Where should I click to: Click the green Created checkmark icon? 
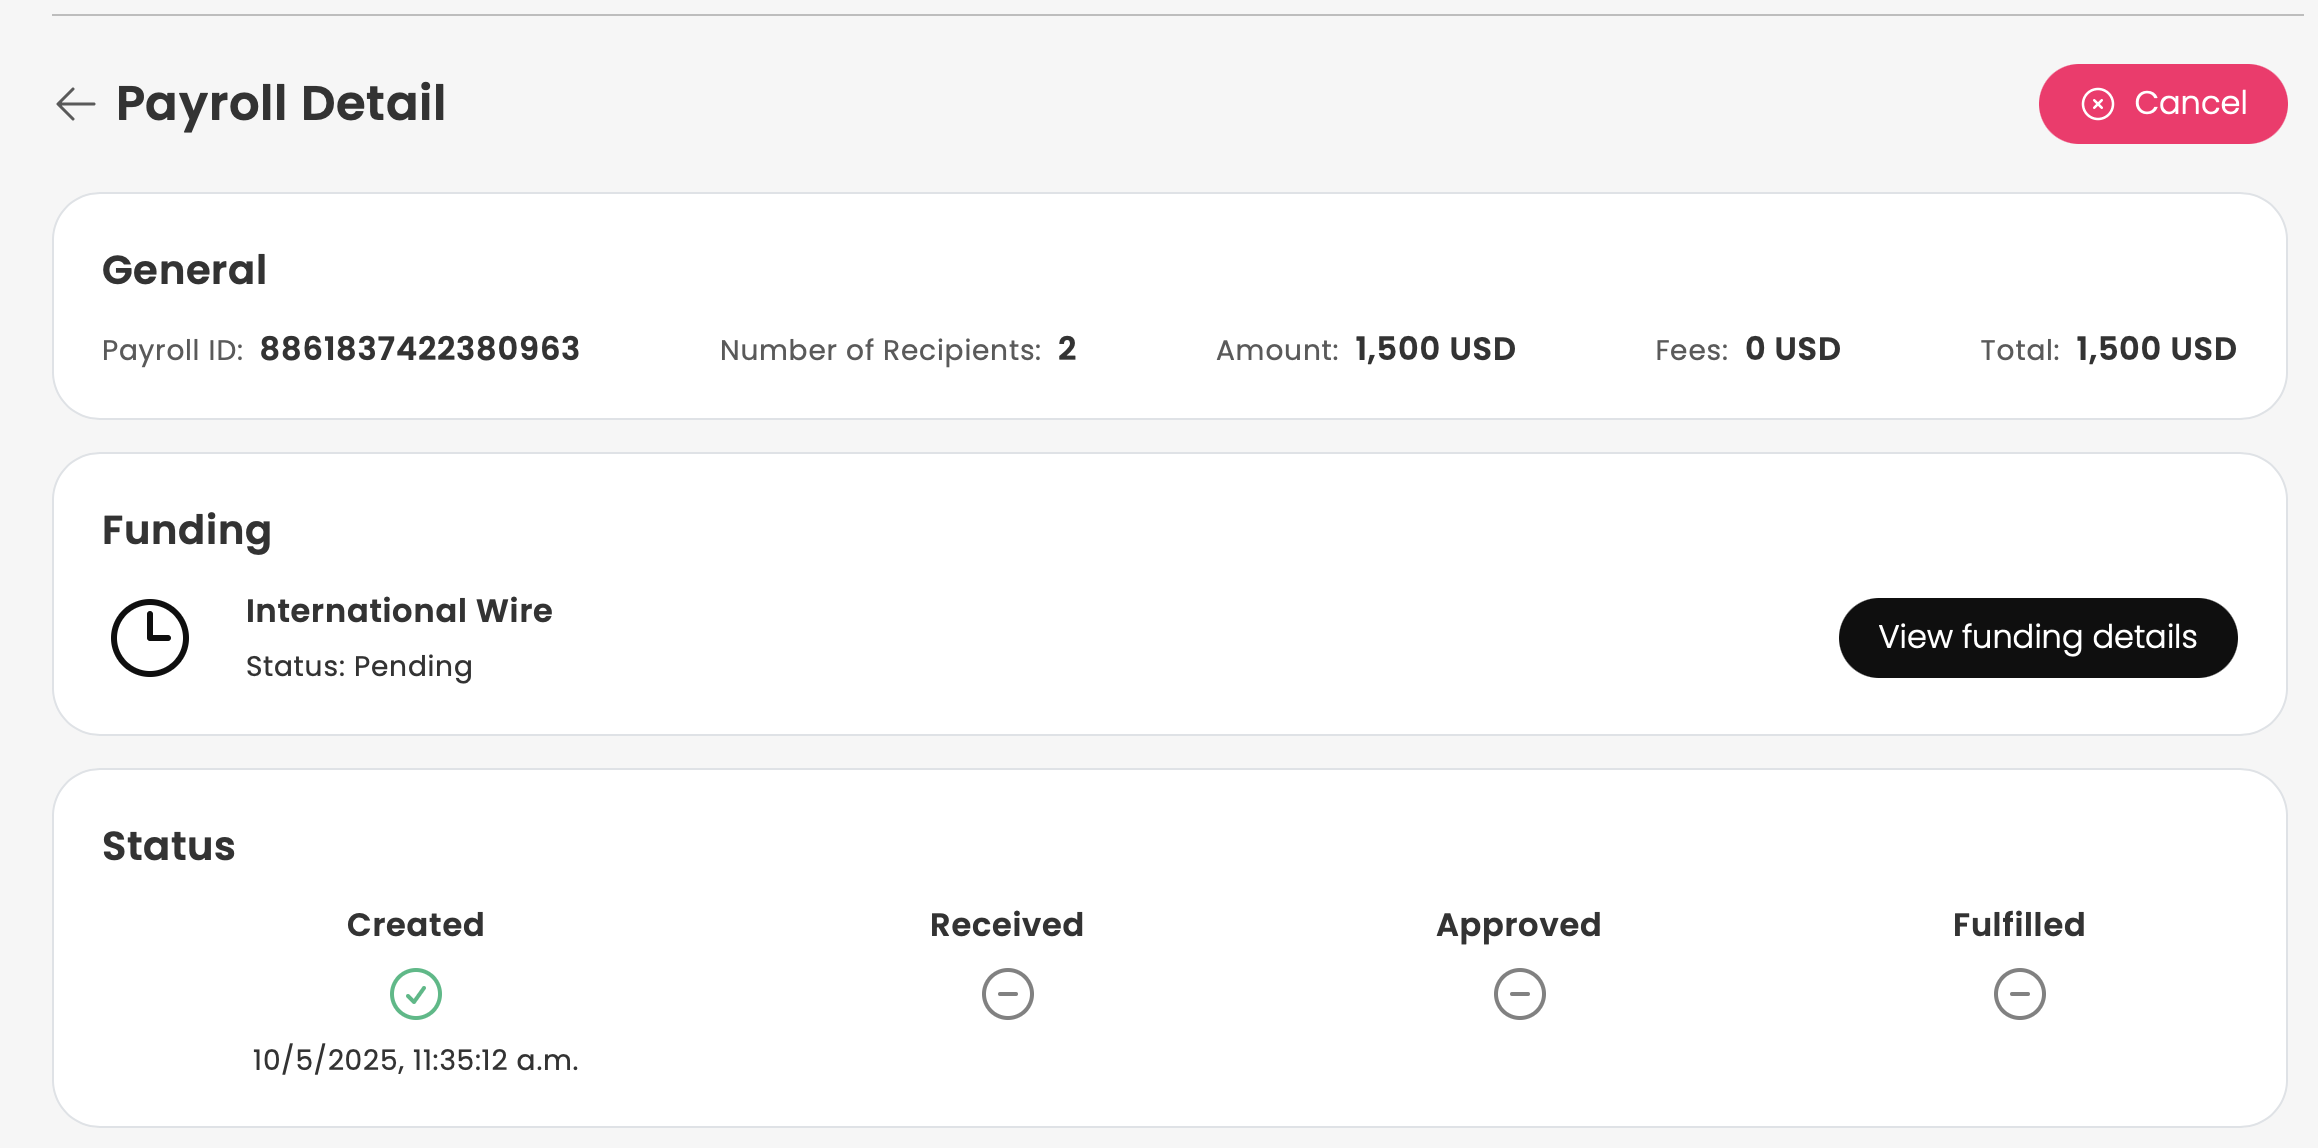pyautogui.click(x=416, y=994)
